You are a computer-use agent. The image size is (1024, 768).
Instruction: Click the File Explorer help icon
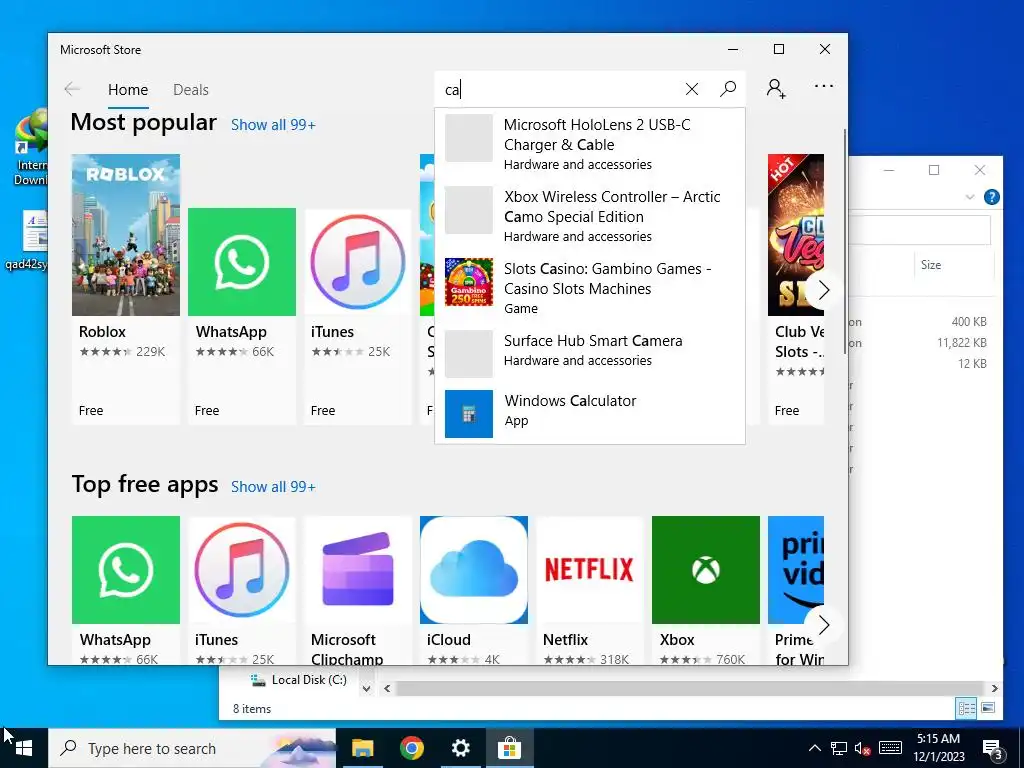pos(991,197)
